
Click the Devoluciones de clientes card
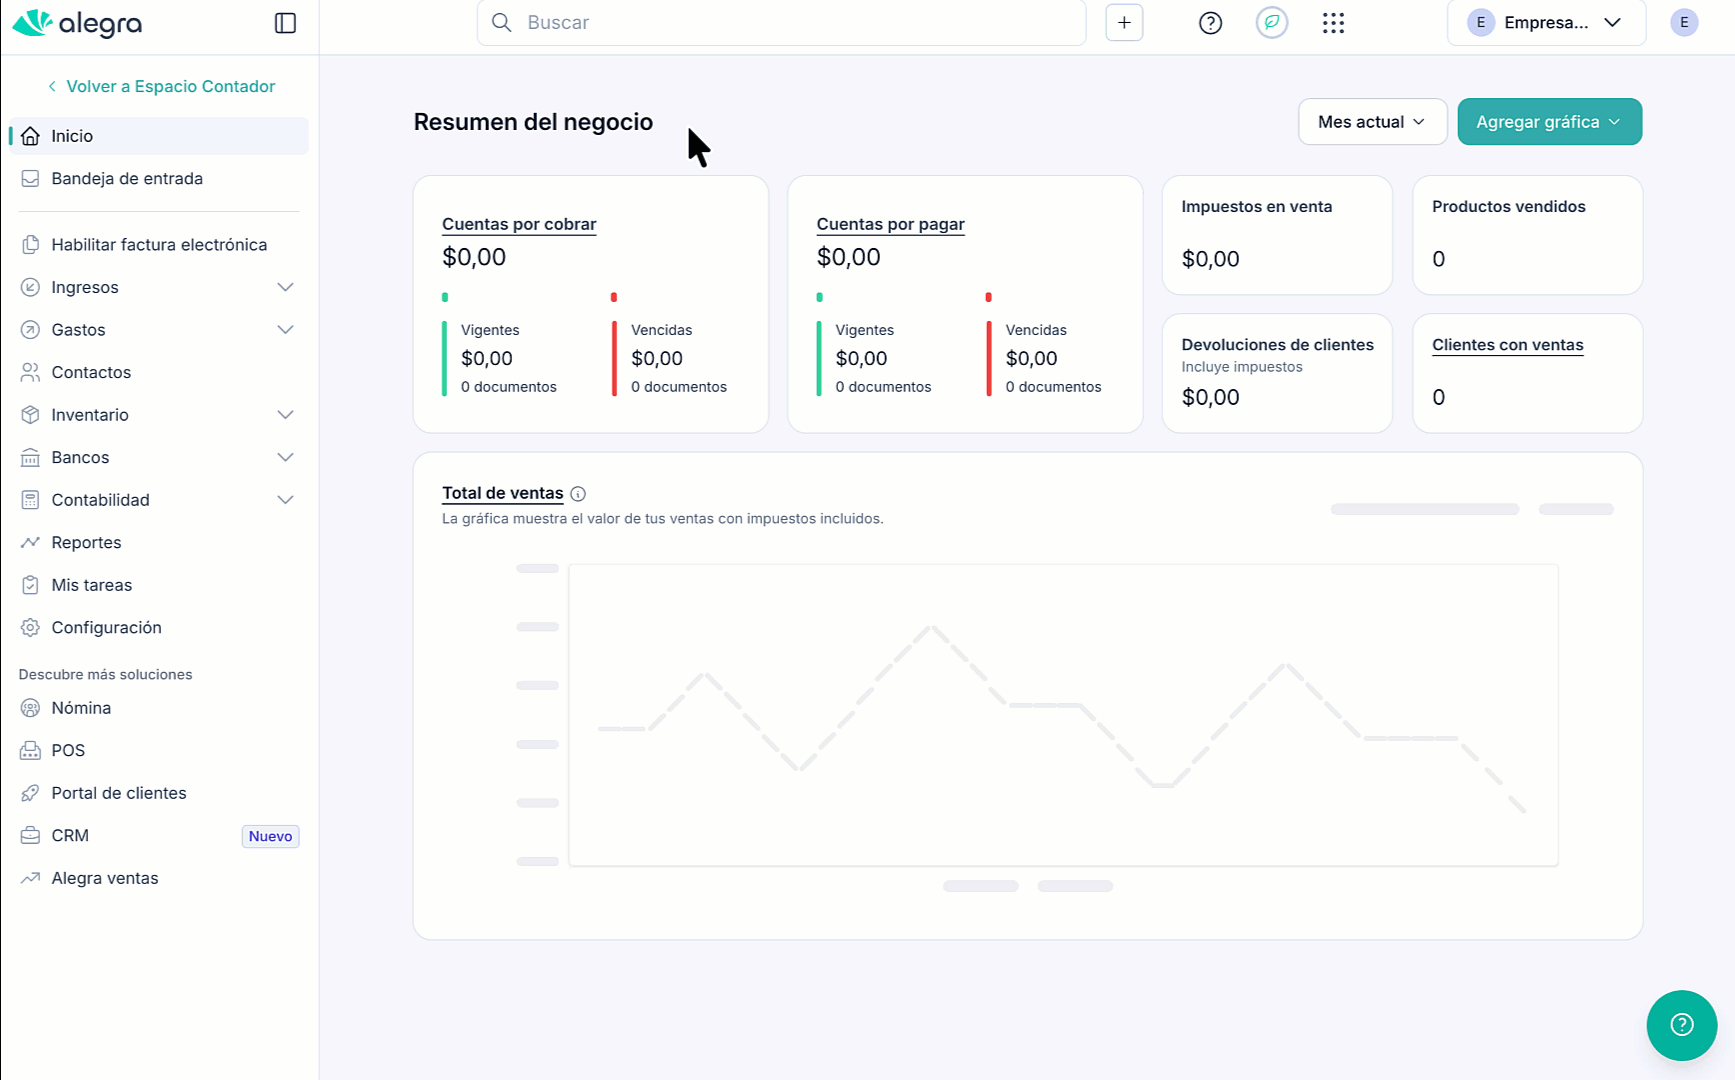point(1277,373)
